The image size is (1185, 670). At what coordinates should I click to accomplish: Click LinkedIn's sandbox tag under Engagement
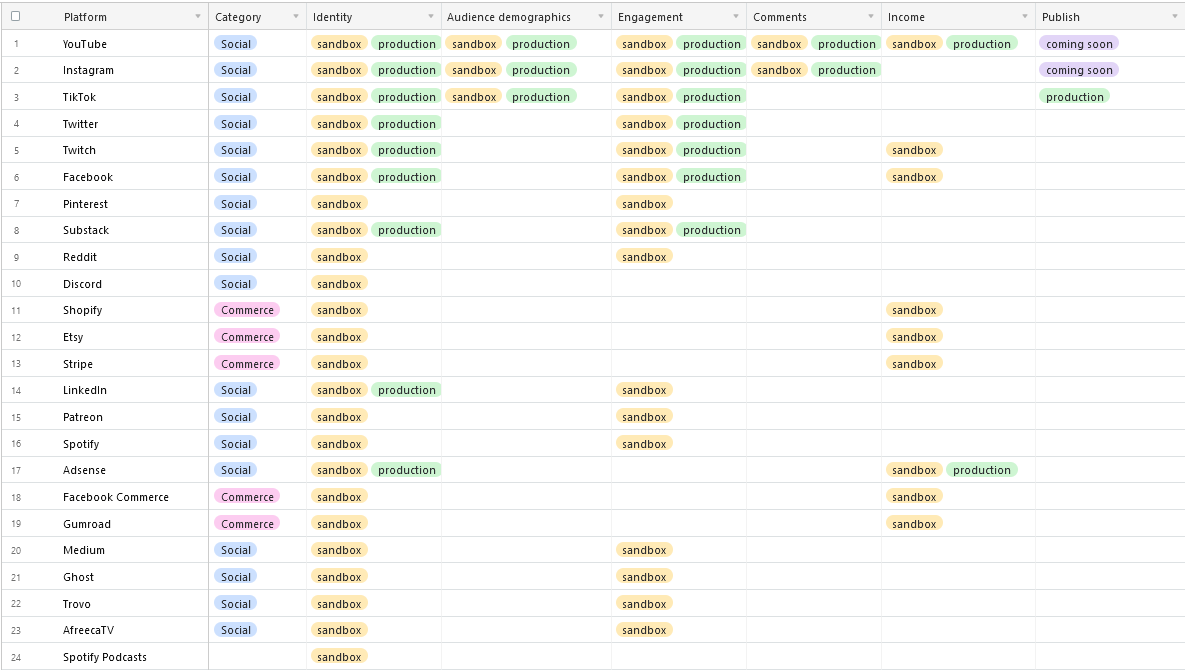pyautogui.click(x=644, y=391)
